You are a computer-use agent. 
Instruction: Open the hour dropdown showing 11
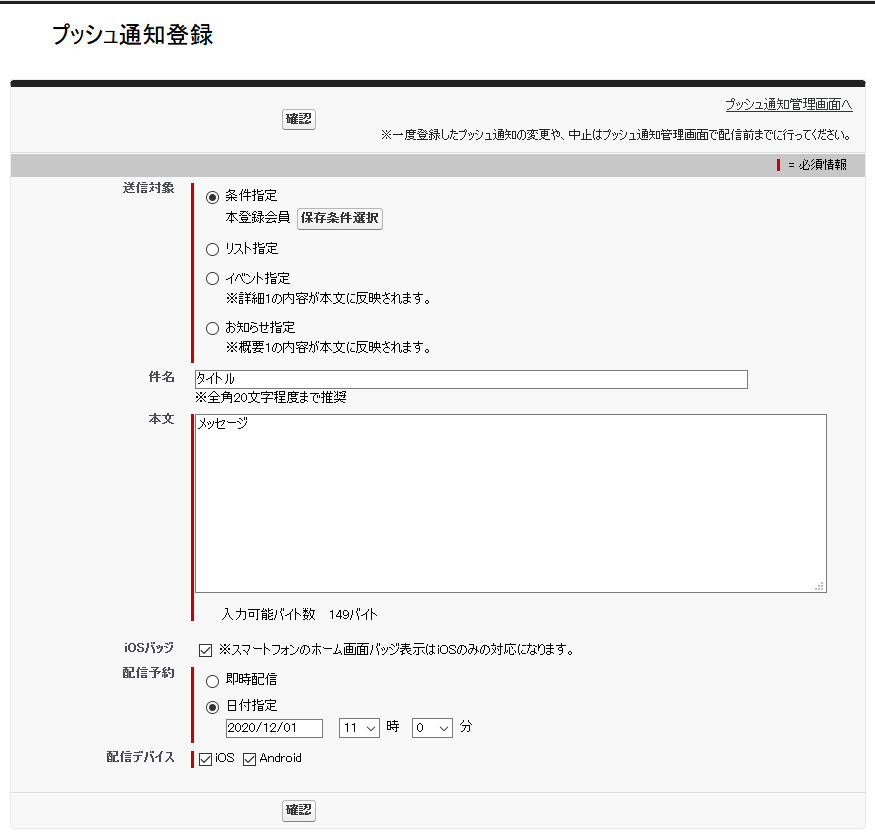[358, 728]
